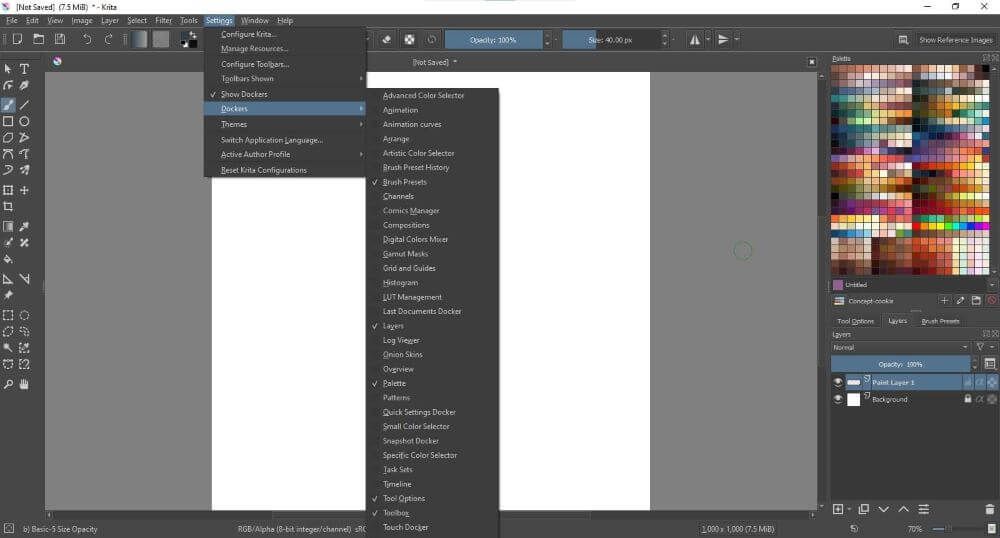The height and width of the screenshot is (538, 1000).
Task: Select the Line tool
Action: [x=24, y=105]
